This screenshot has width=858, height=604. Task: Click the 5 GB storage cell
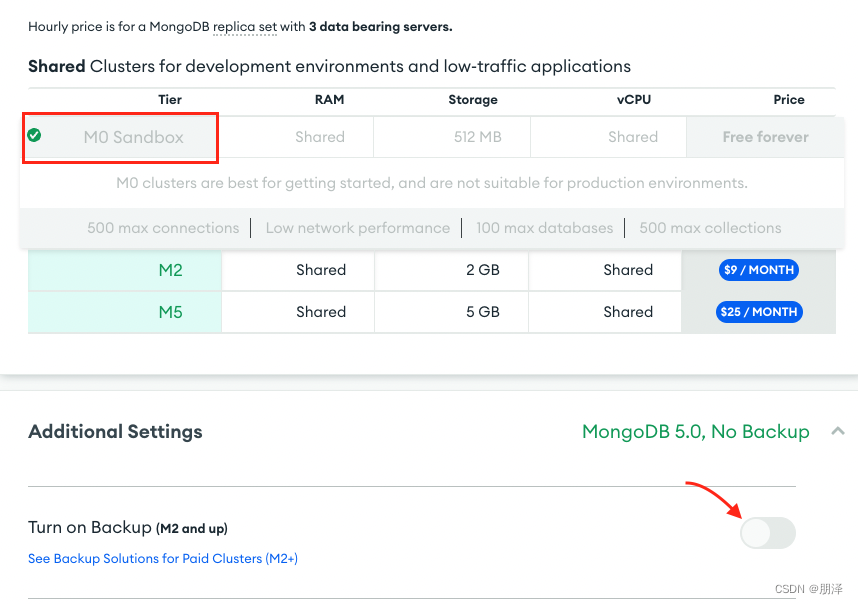point(451,312)
